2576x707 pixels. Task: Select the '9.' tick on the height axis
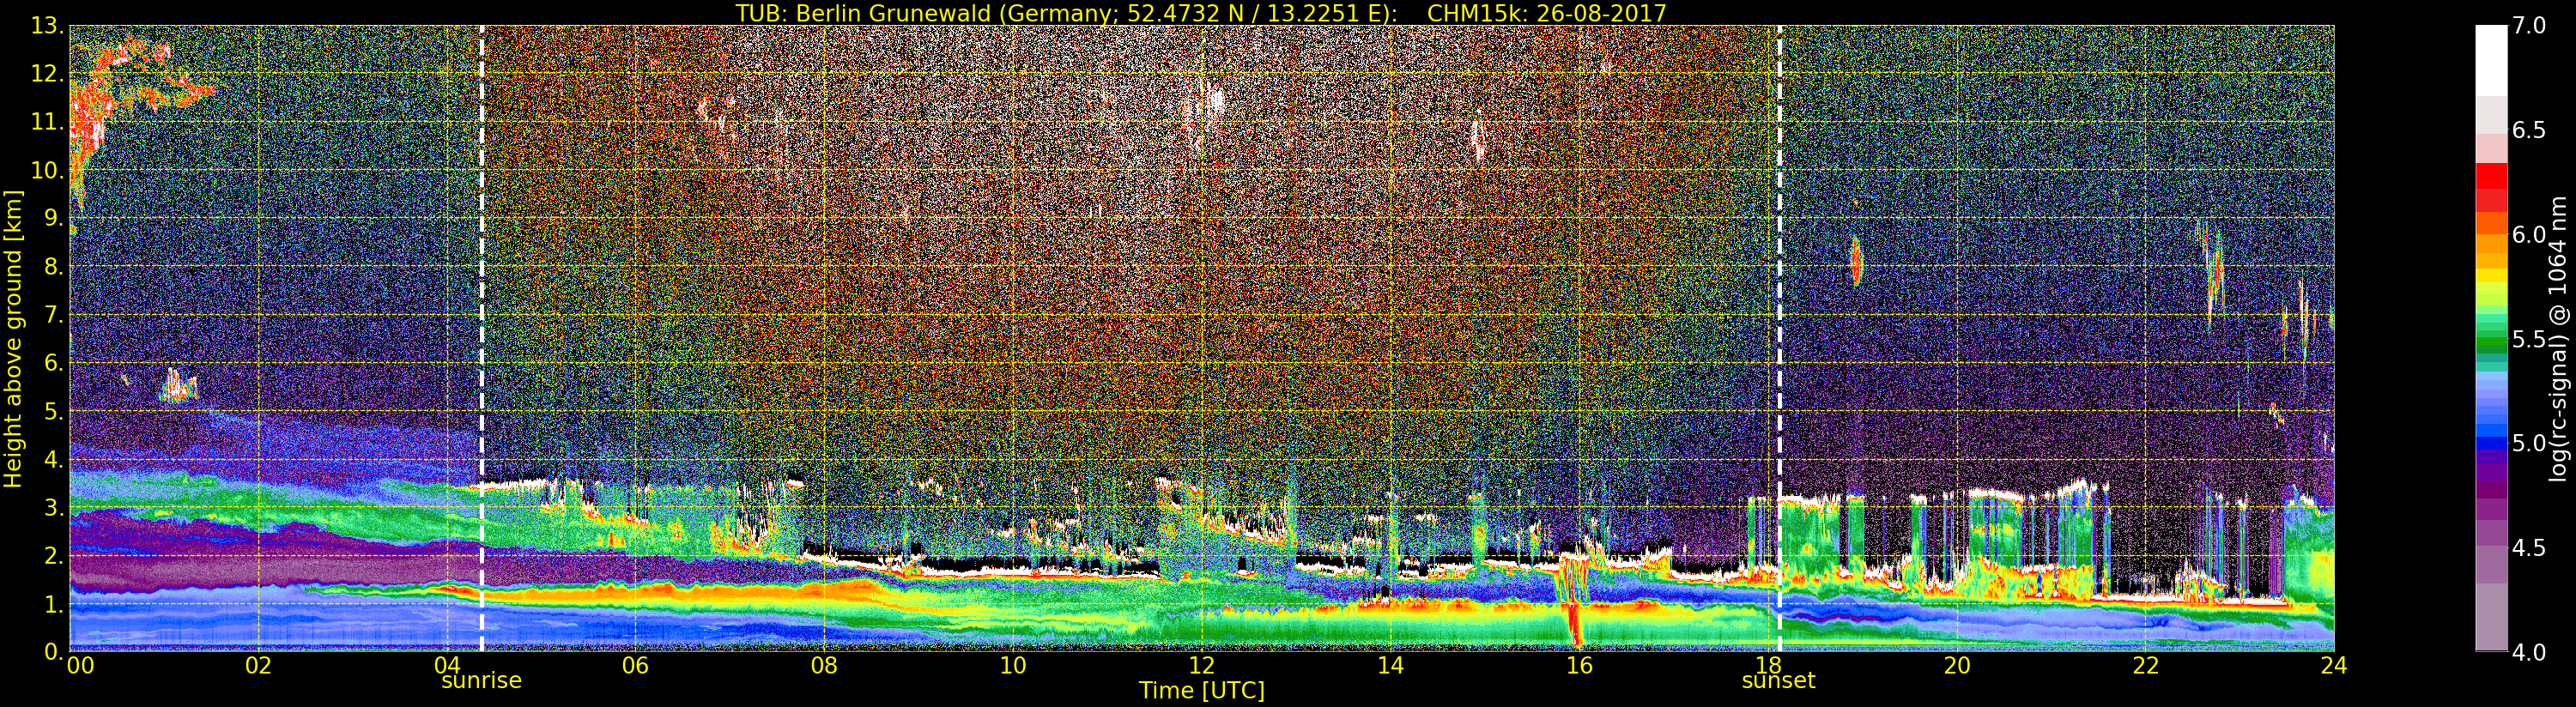(53, 219)
